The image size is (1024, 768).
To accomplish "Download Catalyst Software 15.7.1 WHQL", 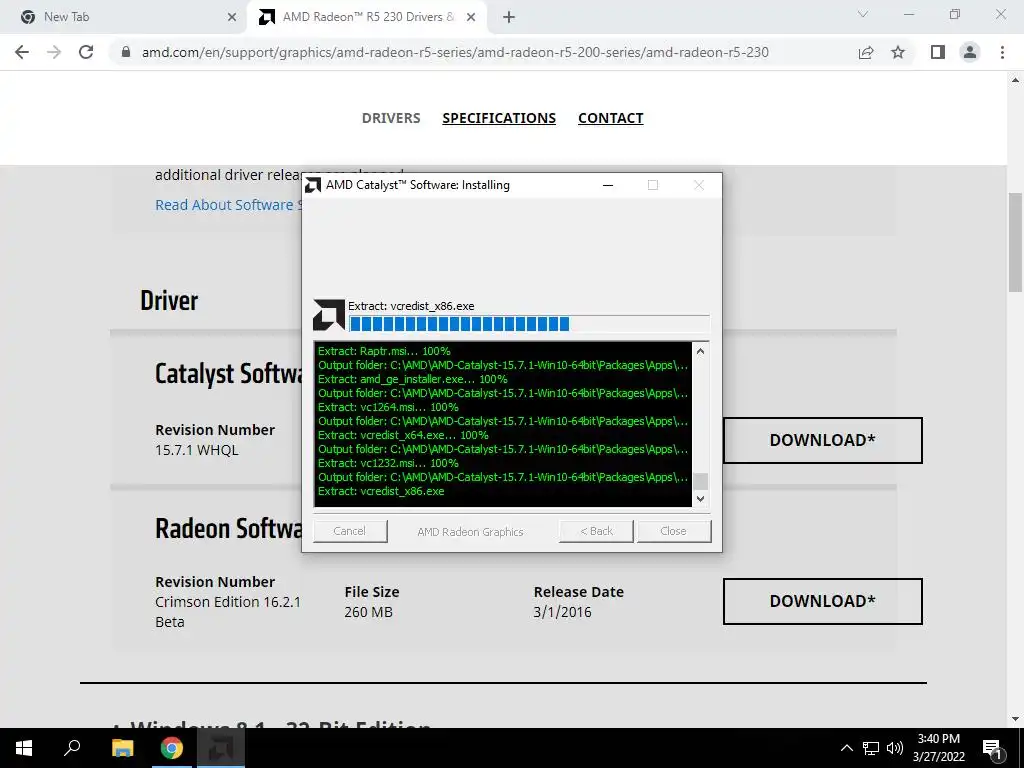I will 822,440.
